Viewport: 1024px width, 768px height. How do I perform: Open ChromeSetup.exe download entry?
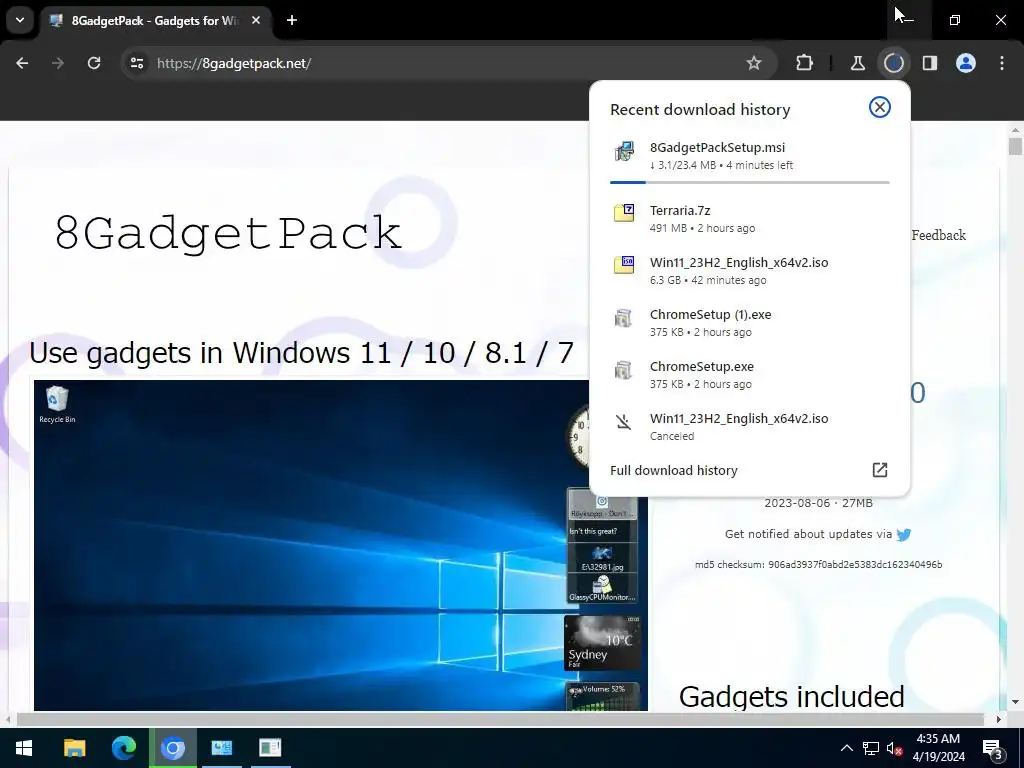[x=750, y=376]
